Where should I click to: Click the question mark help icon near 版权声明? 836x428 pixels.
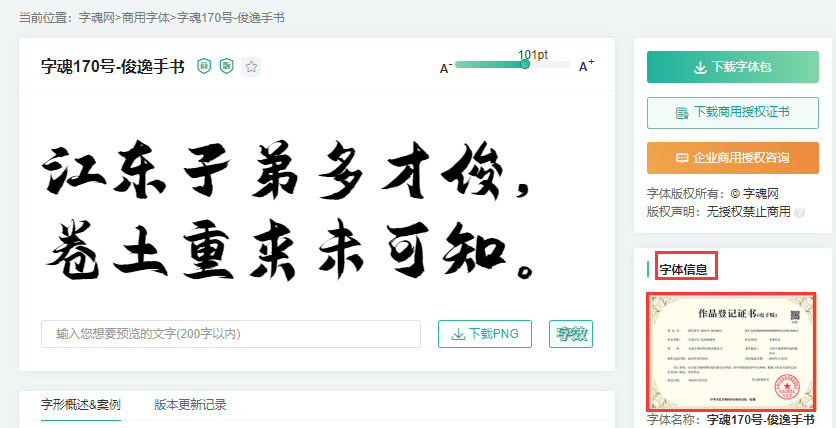click(799, 213)
